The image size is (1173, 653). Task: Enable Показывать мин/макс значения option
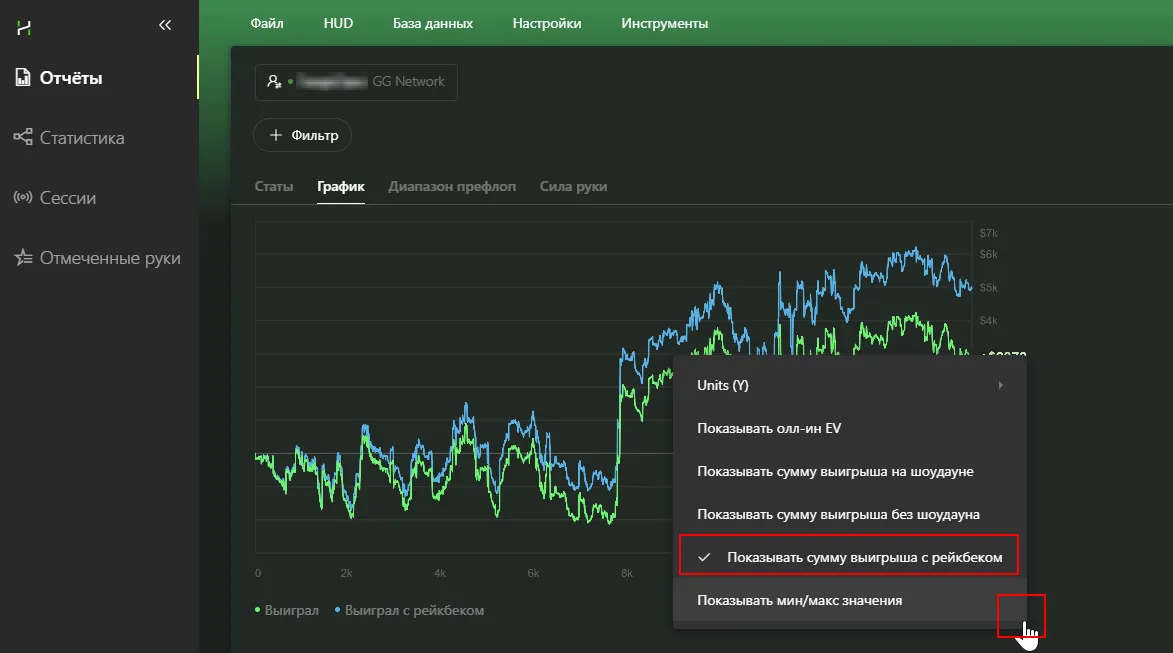[799, 600]
